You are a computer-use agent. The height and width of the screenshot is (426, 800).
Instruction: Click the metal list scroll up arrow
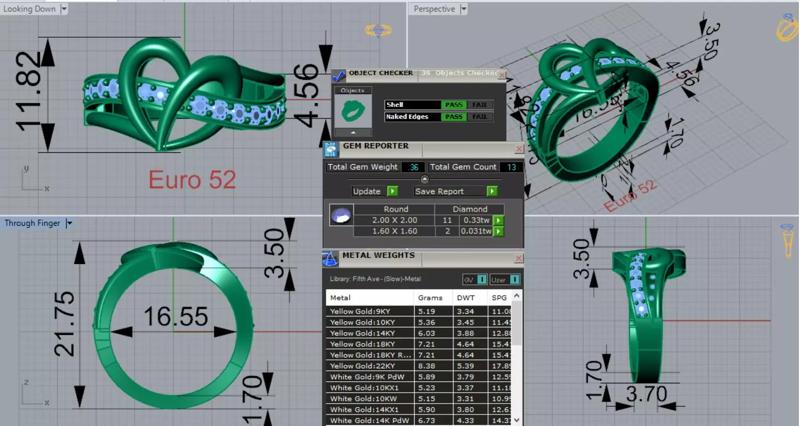point(516,296)
